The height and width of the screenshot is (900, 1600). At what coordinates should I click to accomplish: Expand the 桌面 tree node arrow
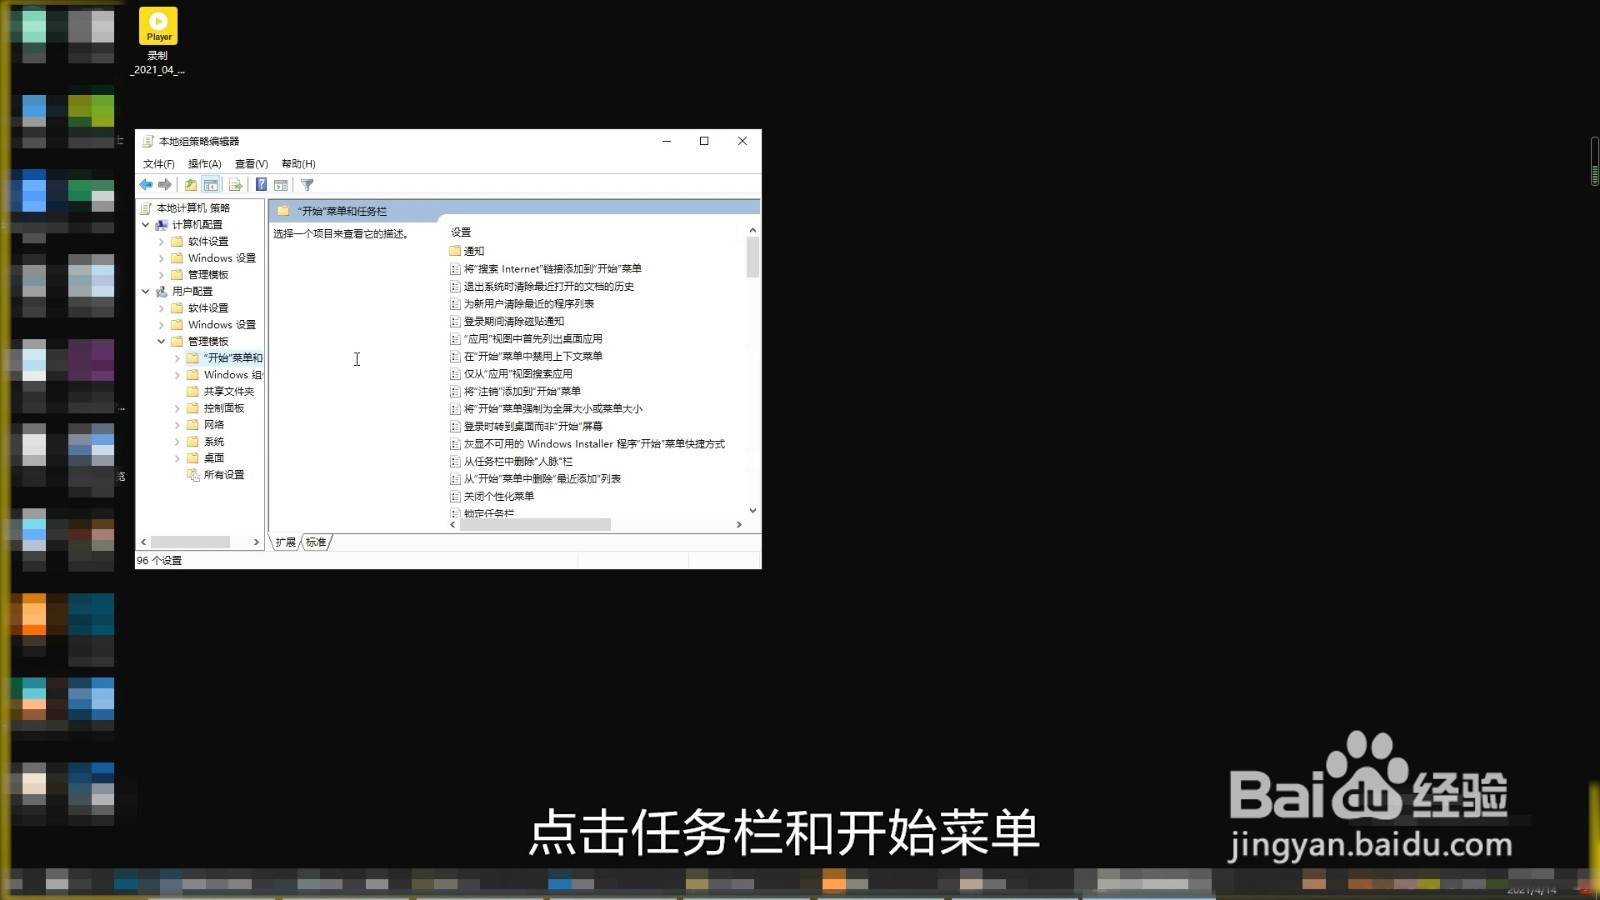click(x=177, y=458)
